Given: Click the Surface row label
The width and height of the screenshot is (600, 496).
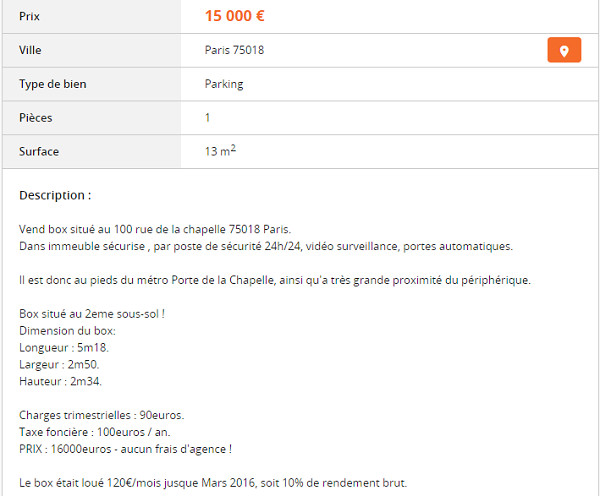Looking at the screenshot, I should tap(39, 152).
